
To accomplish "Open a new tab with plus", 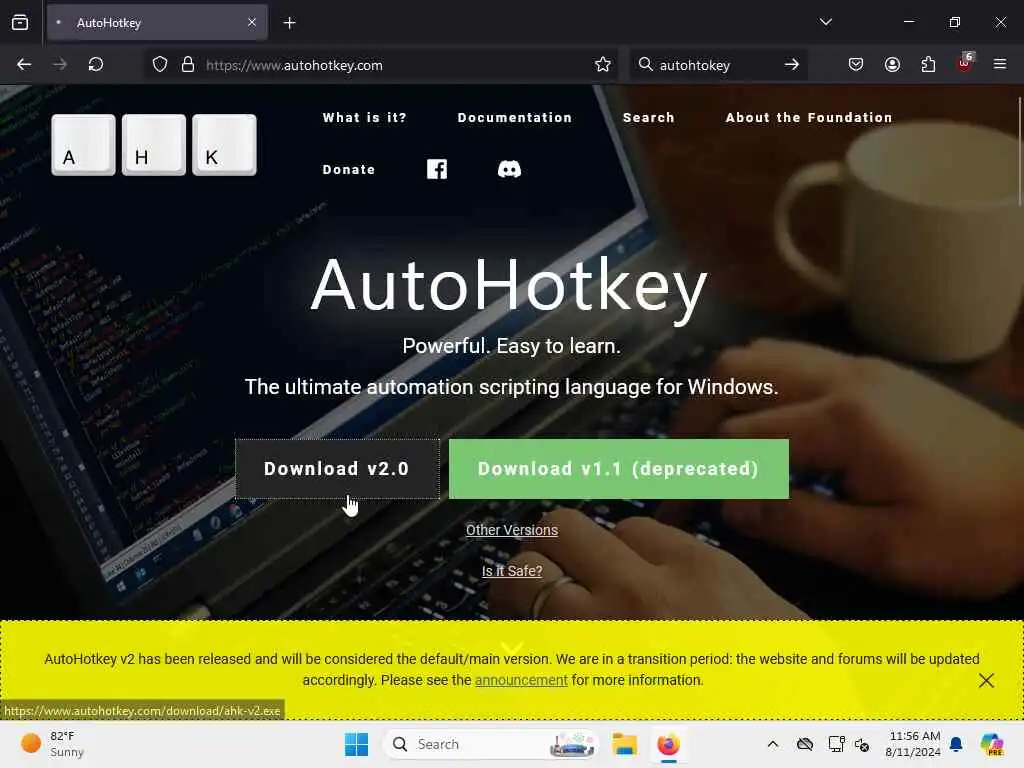I will pos(289,23).
